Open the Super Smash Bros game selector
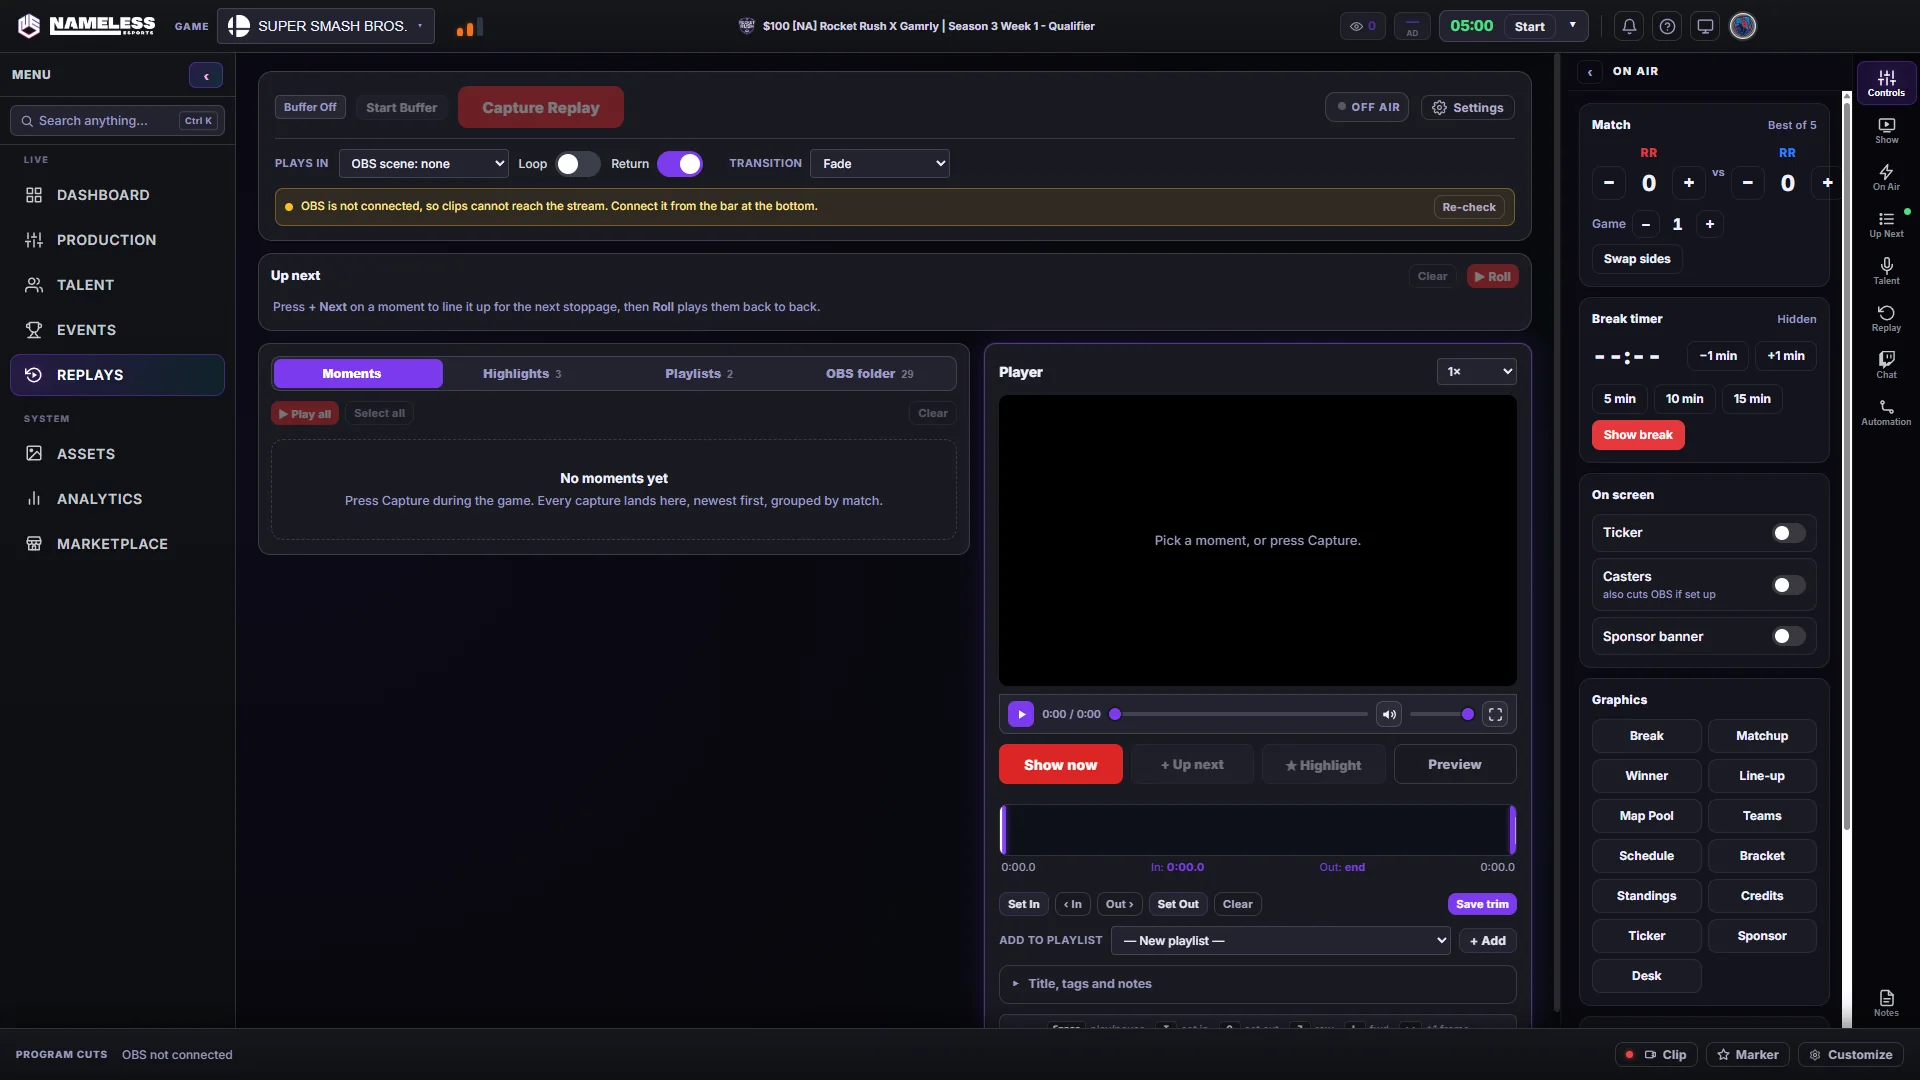Image resolution: width=1920 pixels, height=1080 pixels. (x=326, y=26)
